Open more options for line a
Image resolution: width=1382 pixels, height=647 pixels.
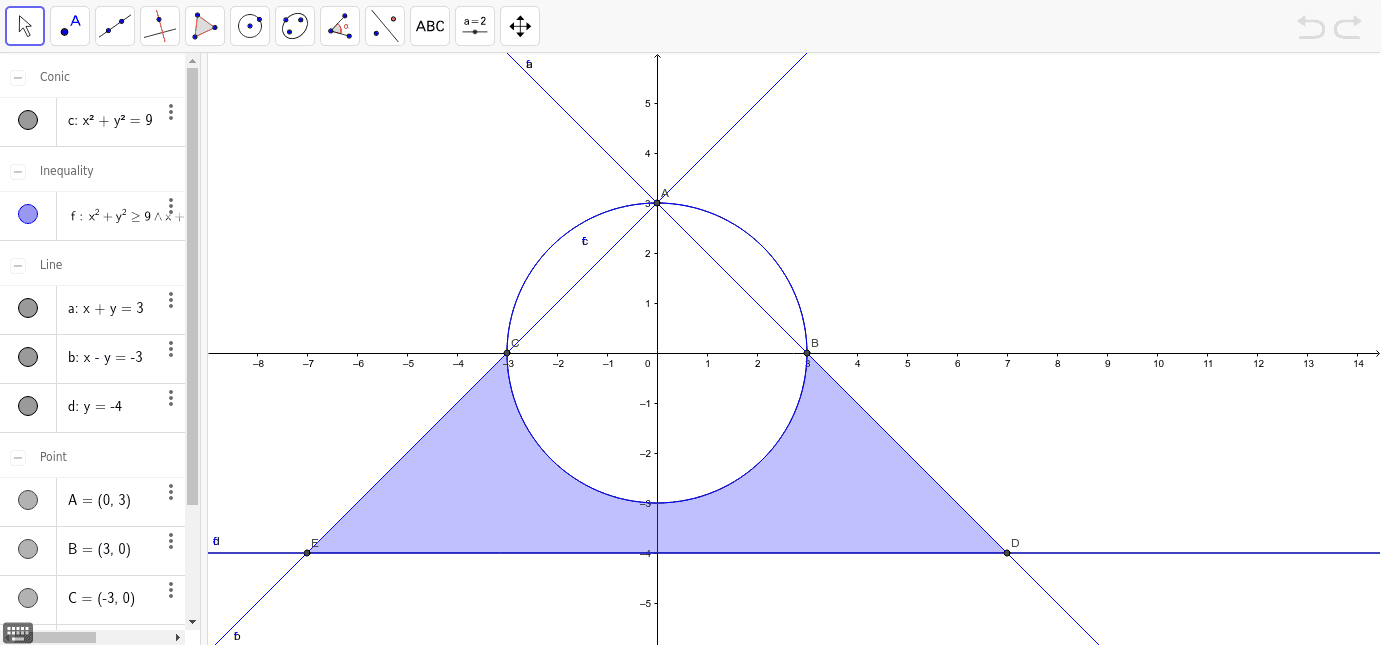(171, 300)
